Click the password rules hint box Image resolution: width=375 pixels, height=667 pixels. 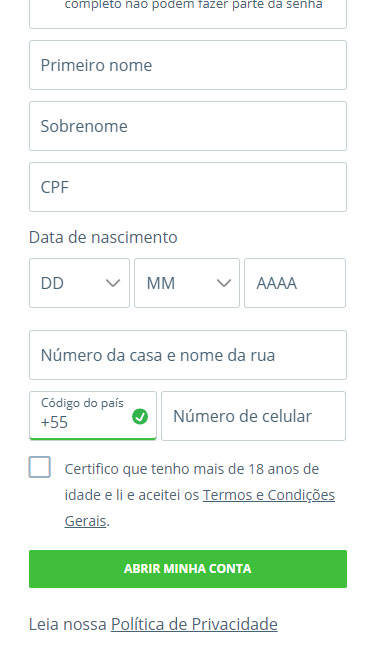pos(188,14)
